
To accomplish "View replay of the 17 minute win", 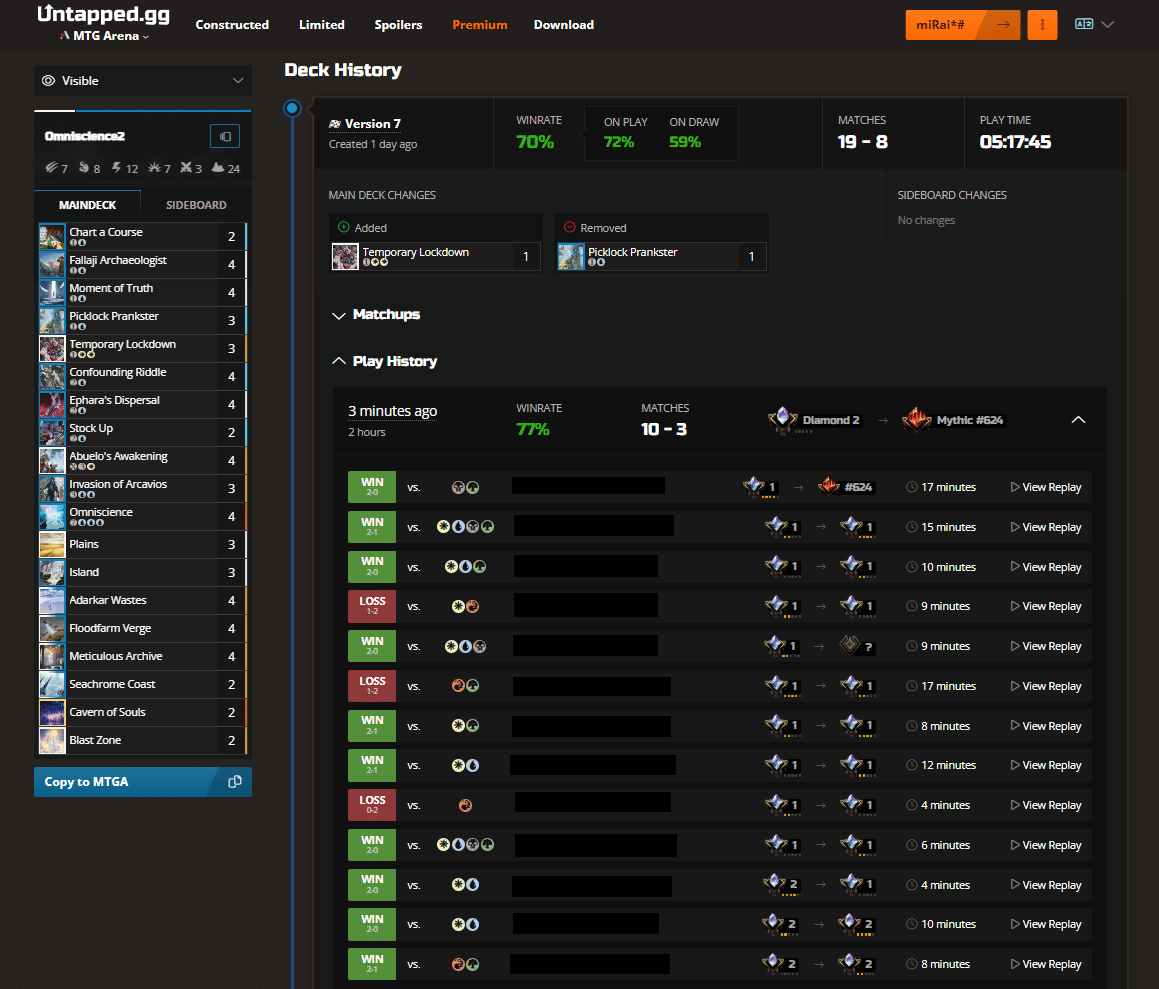I will coord(1046,487).
